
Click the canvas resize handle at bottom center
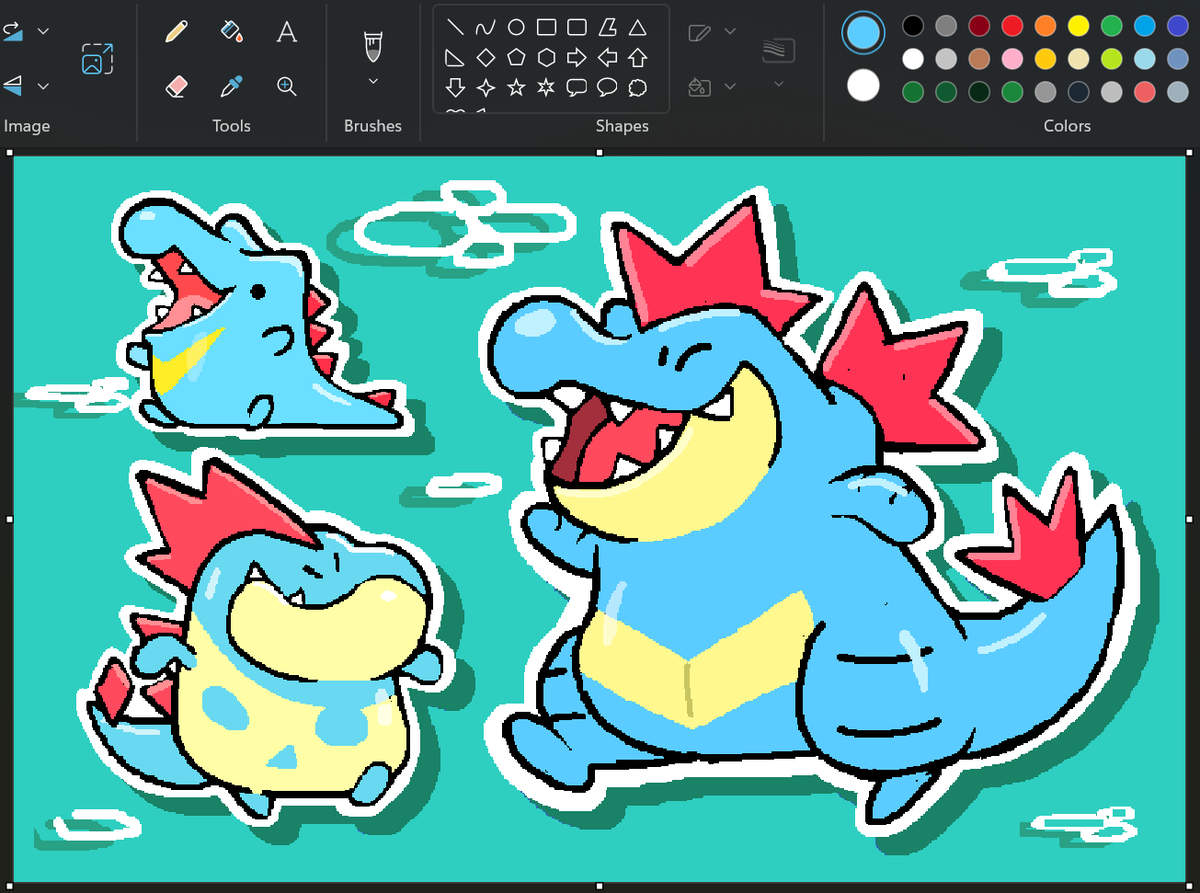601,884
